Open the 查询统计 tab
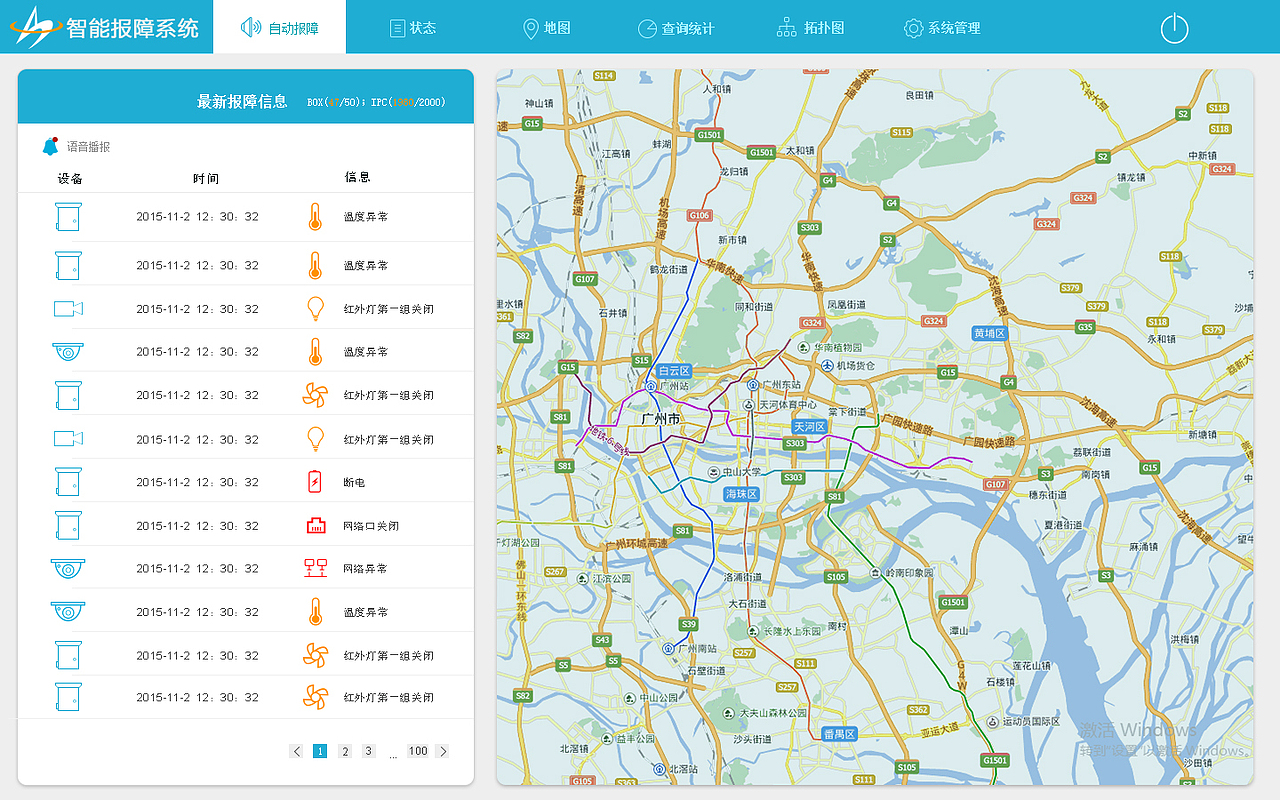The image size is (1280, 800). coord(676,28)
